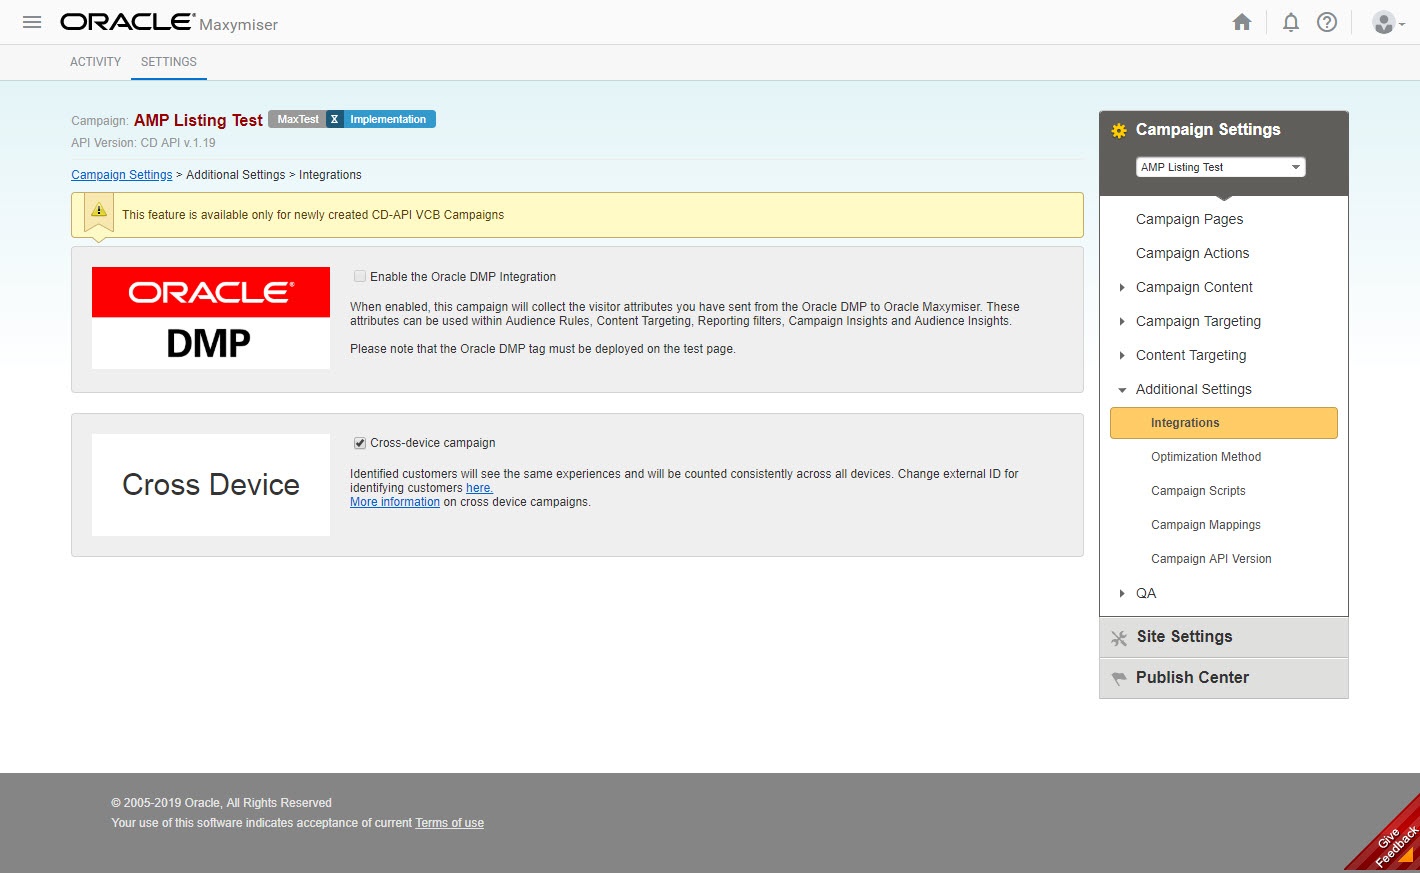Click the Oracle Maxymiser logo
The height and width of the screenshot is (873, 1420).
point(169,22)
